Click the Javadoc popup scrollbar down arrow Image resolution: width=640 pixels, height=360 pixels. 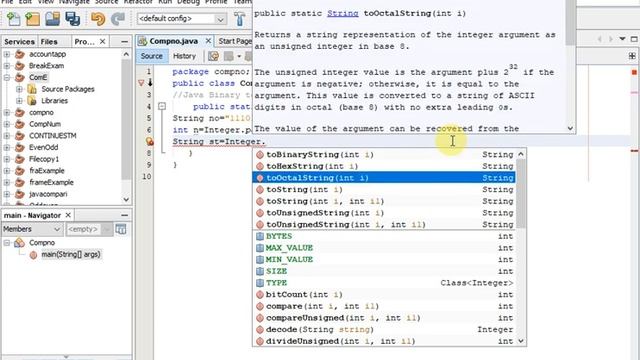pyautogui.click(x=570, y=128)
